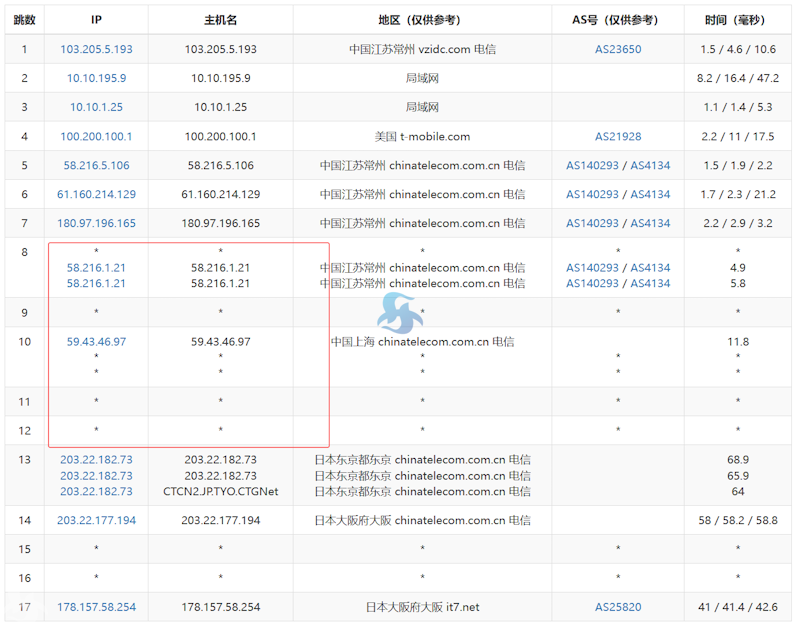This screenshot has width=800, height=626.
Task: Click the 主机名 column header
Action: tap(220, 20)
